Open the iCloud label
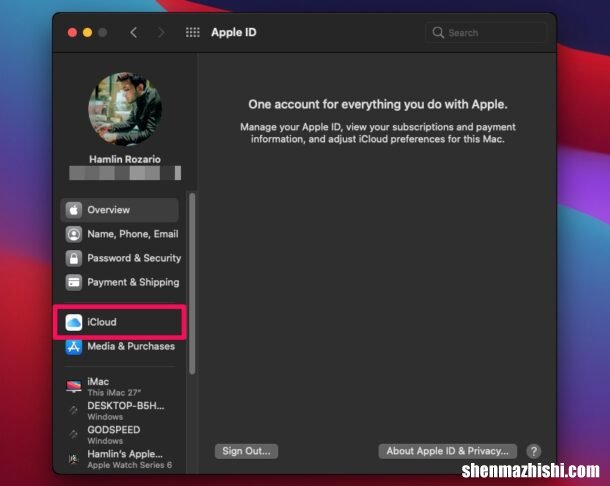 [102, 322]
